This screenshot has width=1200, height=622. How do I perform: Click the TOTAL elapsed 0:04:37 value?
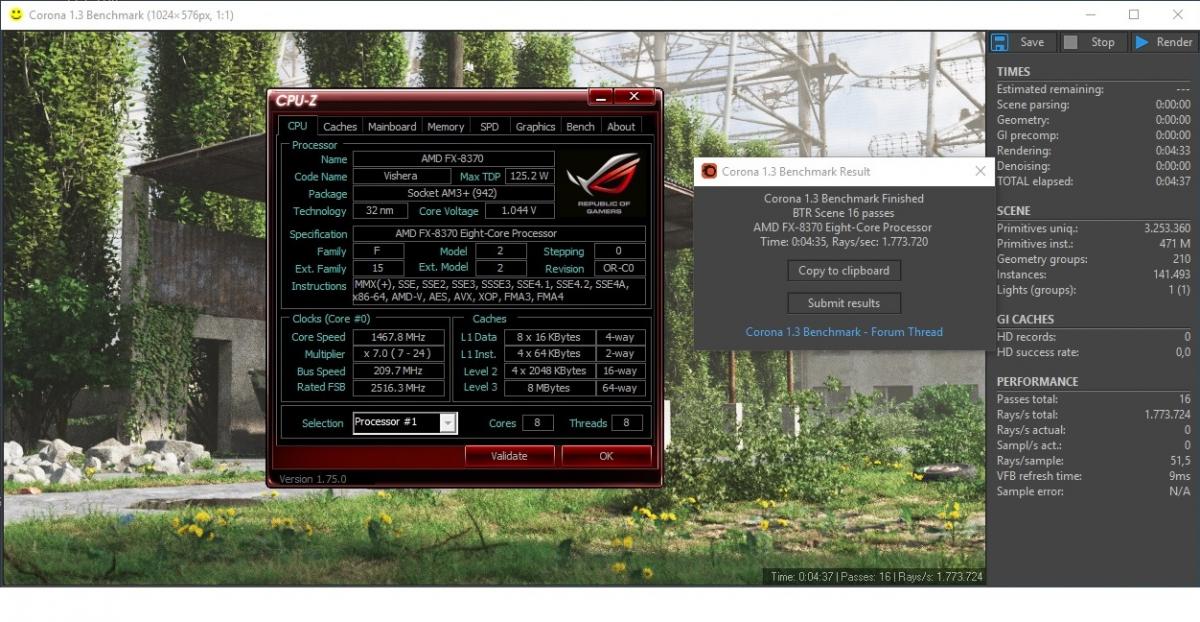[1172, 182]
